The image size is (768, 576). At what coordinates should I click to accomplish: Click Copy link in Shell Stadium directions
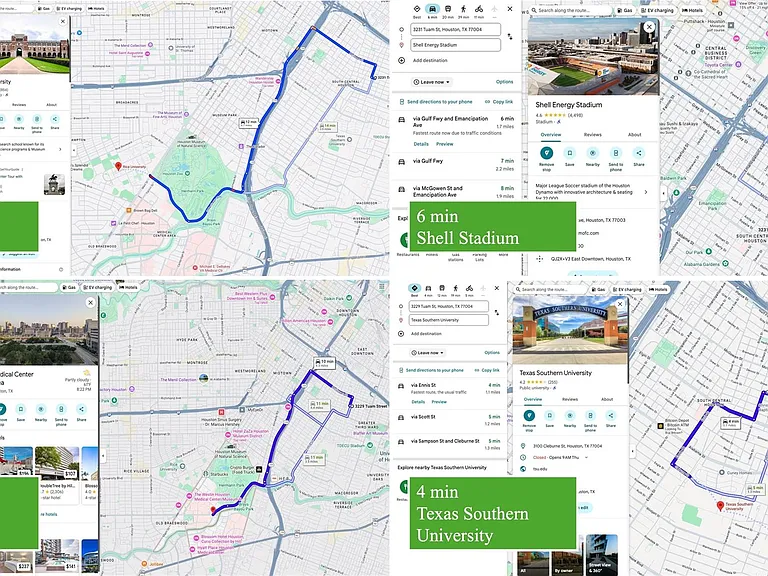click(x=499, y=101)
